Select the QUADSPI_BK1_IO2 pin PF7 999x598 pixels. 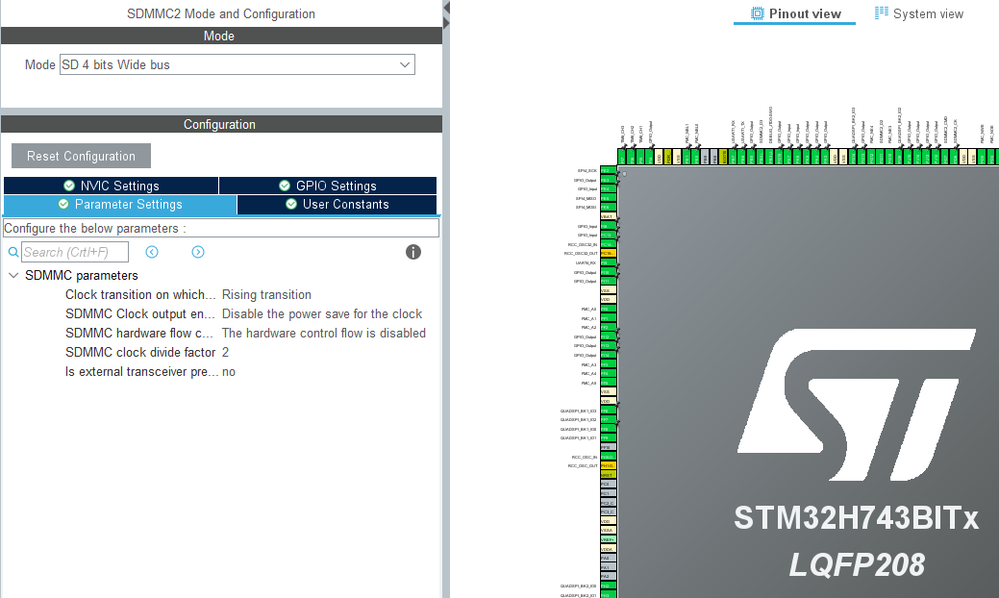[x=608, y=420]
